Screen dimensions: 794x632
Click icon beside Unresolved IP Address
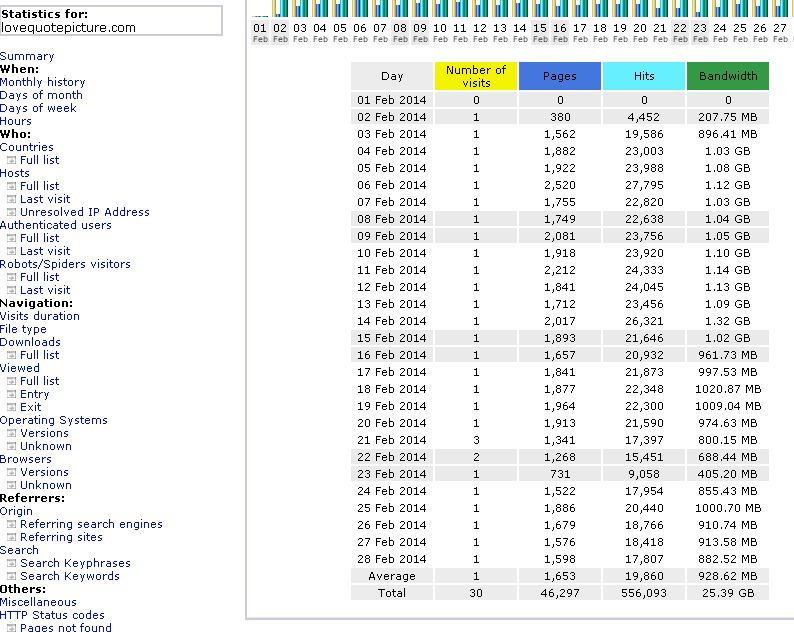click(11, 212)
